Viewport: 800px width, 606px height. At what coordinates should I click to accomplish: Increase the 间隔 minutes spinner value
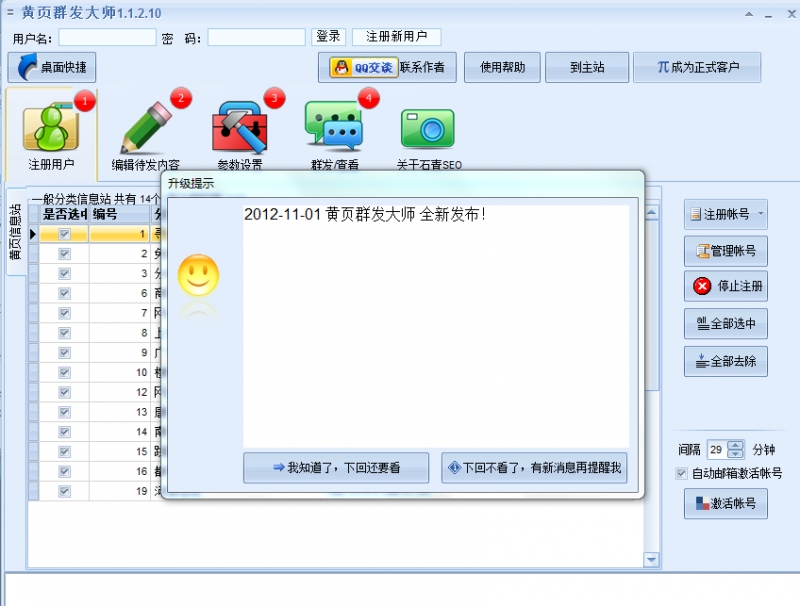tap(736, 445)
